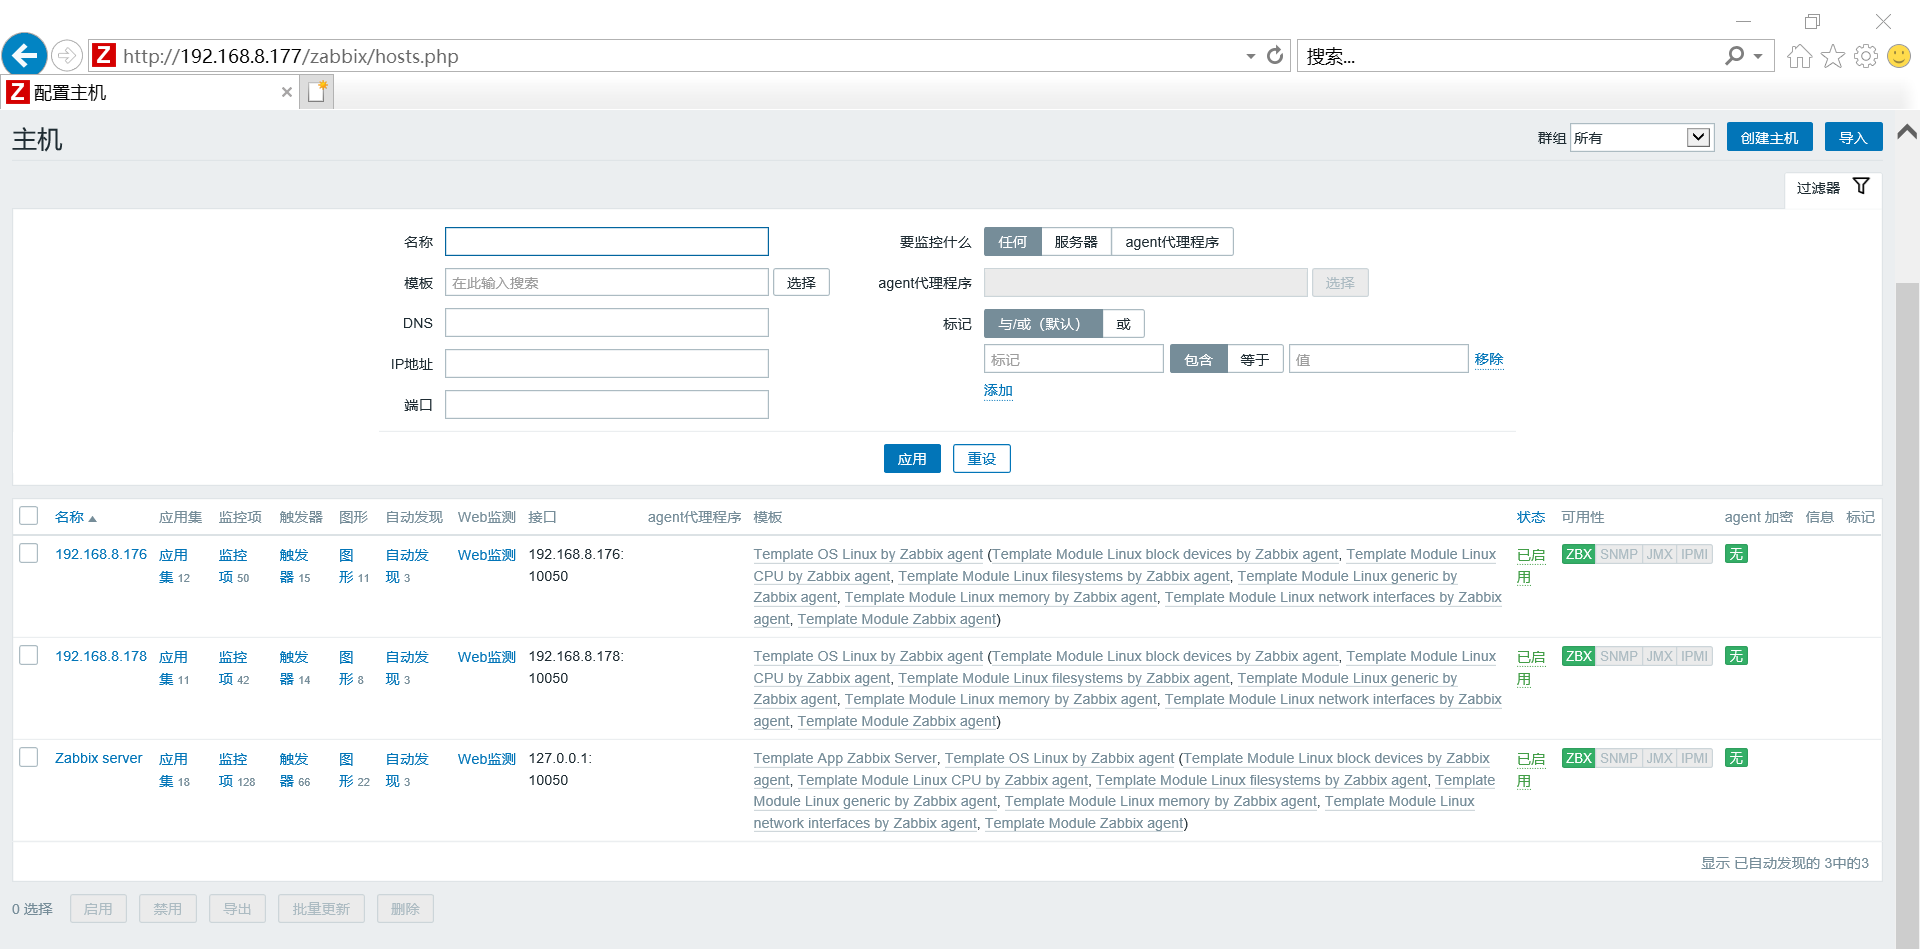Open a new tab with the blank tab button

click(318, 92)
